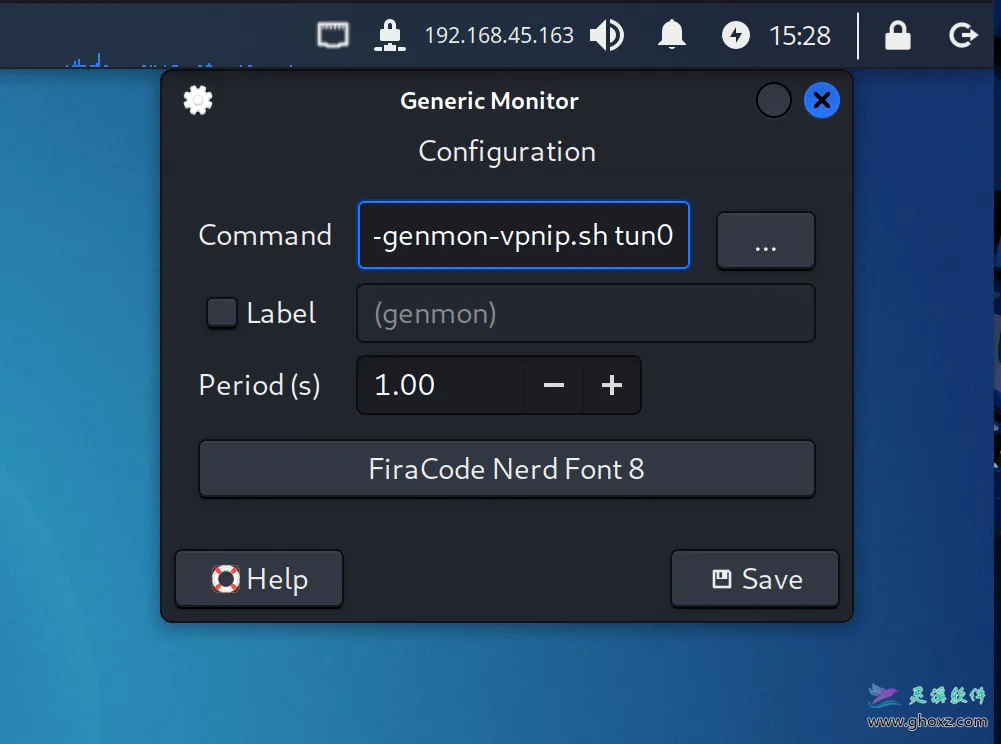Screen dimensions: 1001x744
Task: Increase the period with the plus stepper
Action: click(611, 385)
